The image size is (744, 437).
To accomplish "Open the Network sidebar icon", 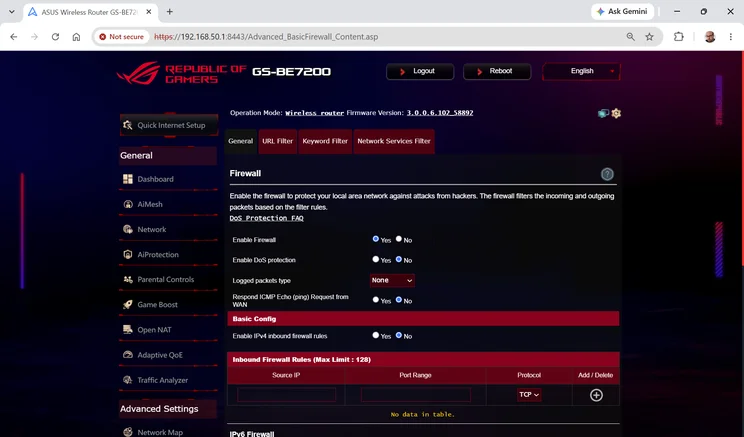I will coord(128,229).
